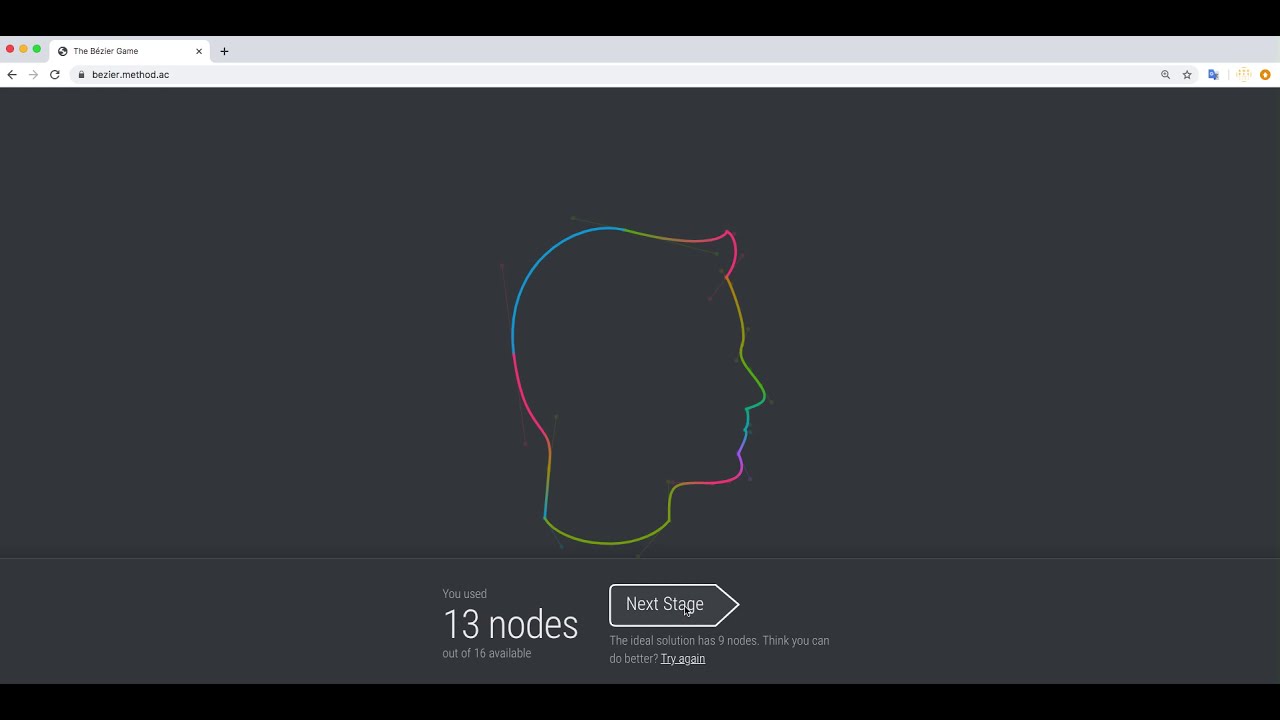
Task: Select The Bézier Game browser tab
Action: click(130, 51)
